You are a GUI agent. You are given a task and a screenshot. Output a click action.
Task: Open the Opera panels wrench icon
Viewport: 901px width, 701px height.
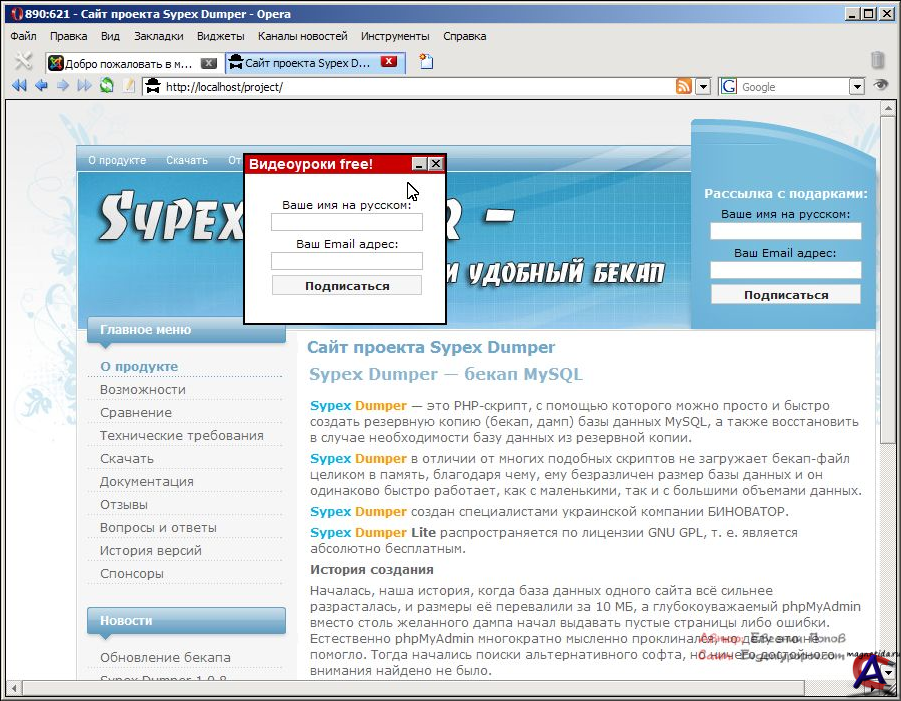tap(24, 62)
